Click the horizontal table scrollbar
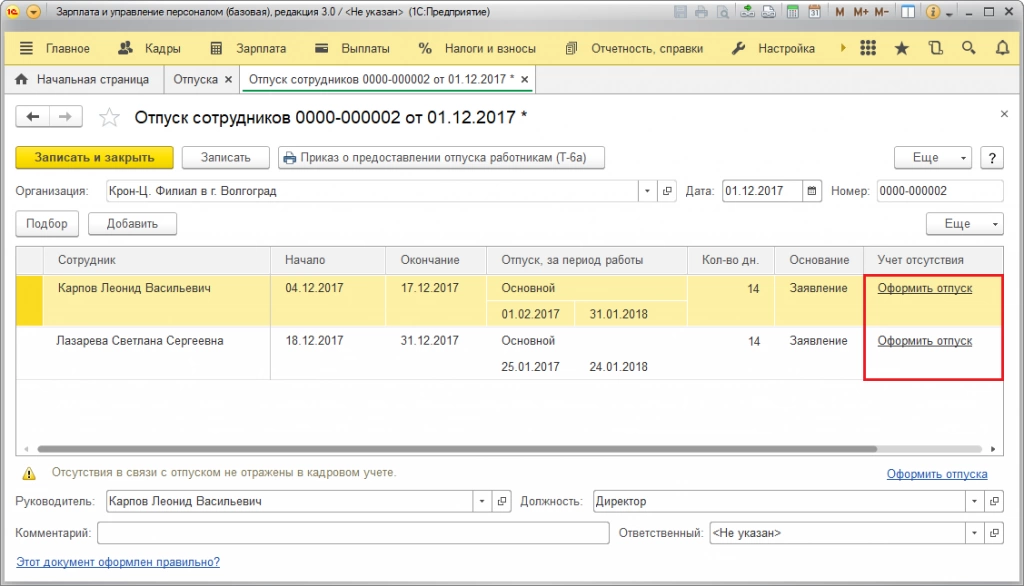1024x586 pixels. (457, 449)
